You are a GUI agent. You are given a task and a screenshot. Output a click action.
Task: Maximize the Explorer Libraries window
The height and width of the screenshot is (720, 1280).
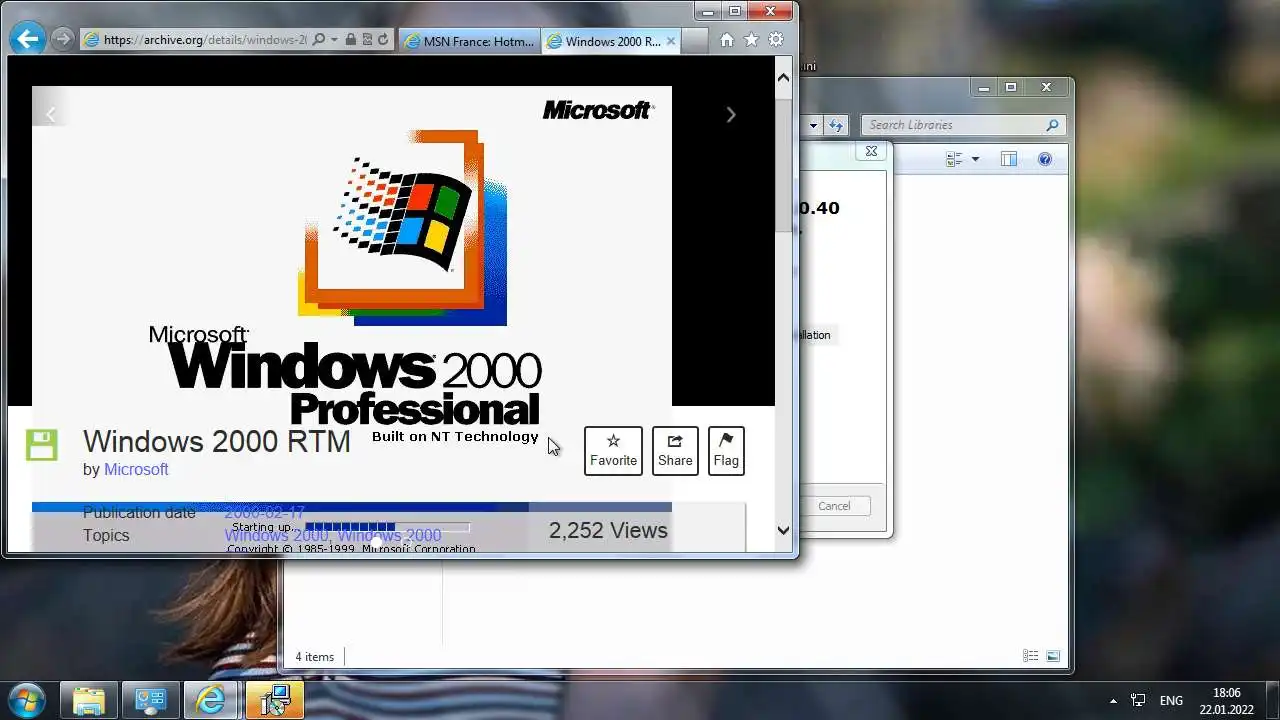coord(1011,88)
